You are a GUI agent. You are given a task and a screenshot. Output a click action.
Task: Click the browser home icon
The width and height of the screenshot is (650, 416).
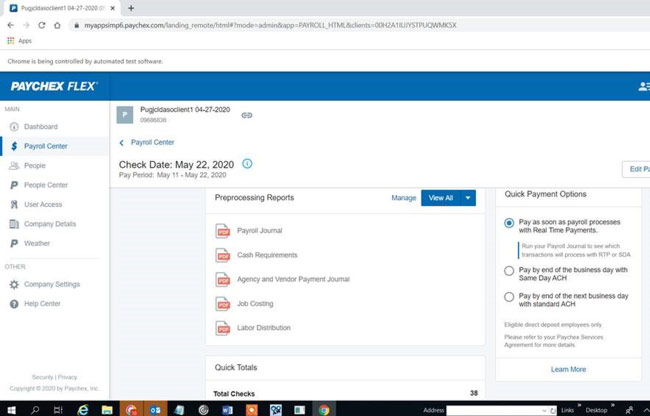pyautogui.click(x=57, y=25)
